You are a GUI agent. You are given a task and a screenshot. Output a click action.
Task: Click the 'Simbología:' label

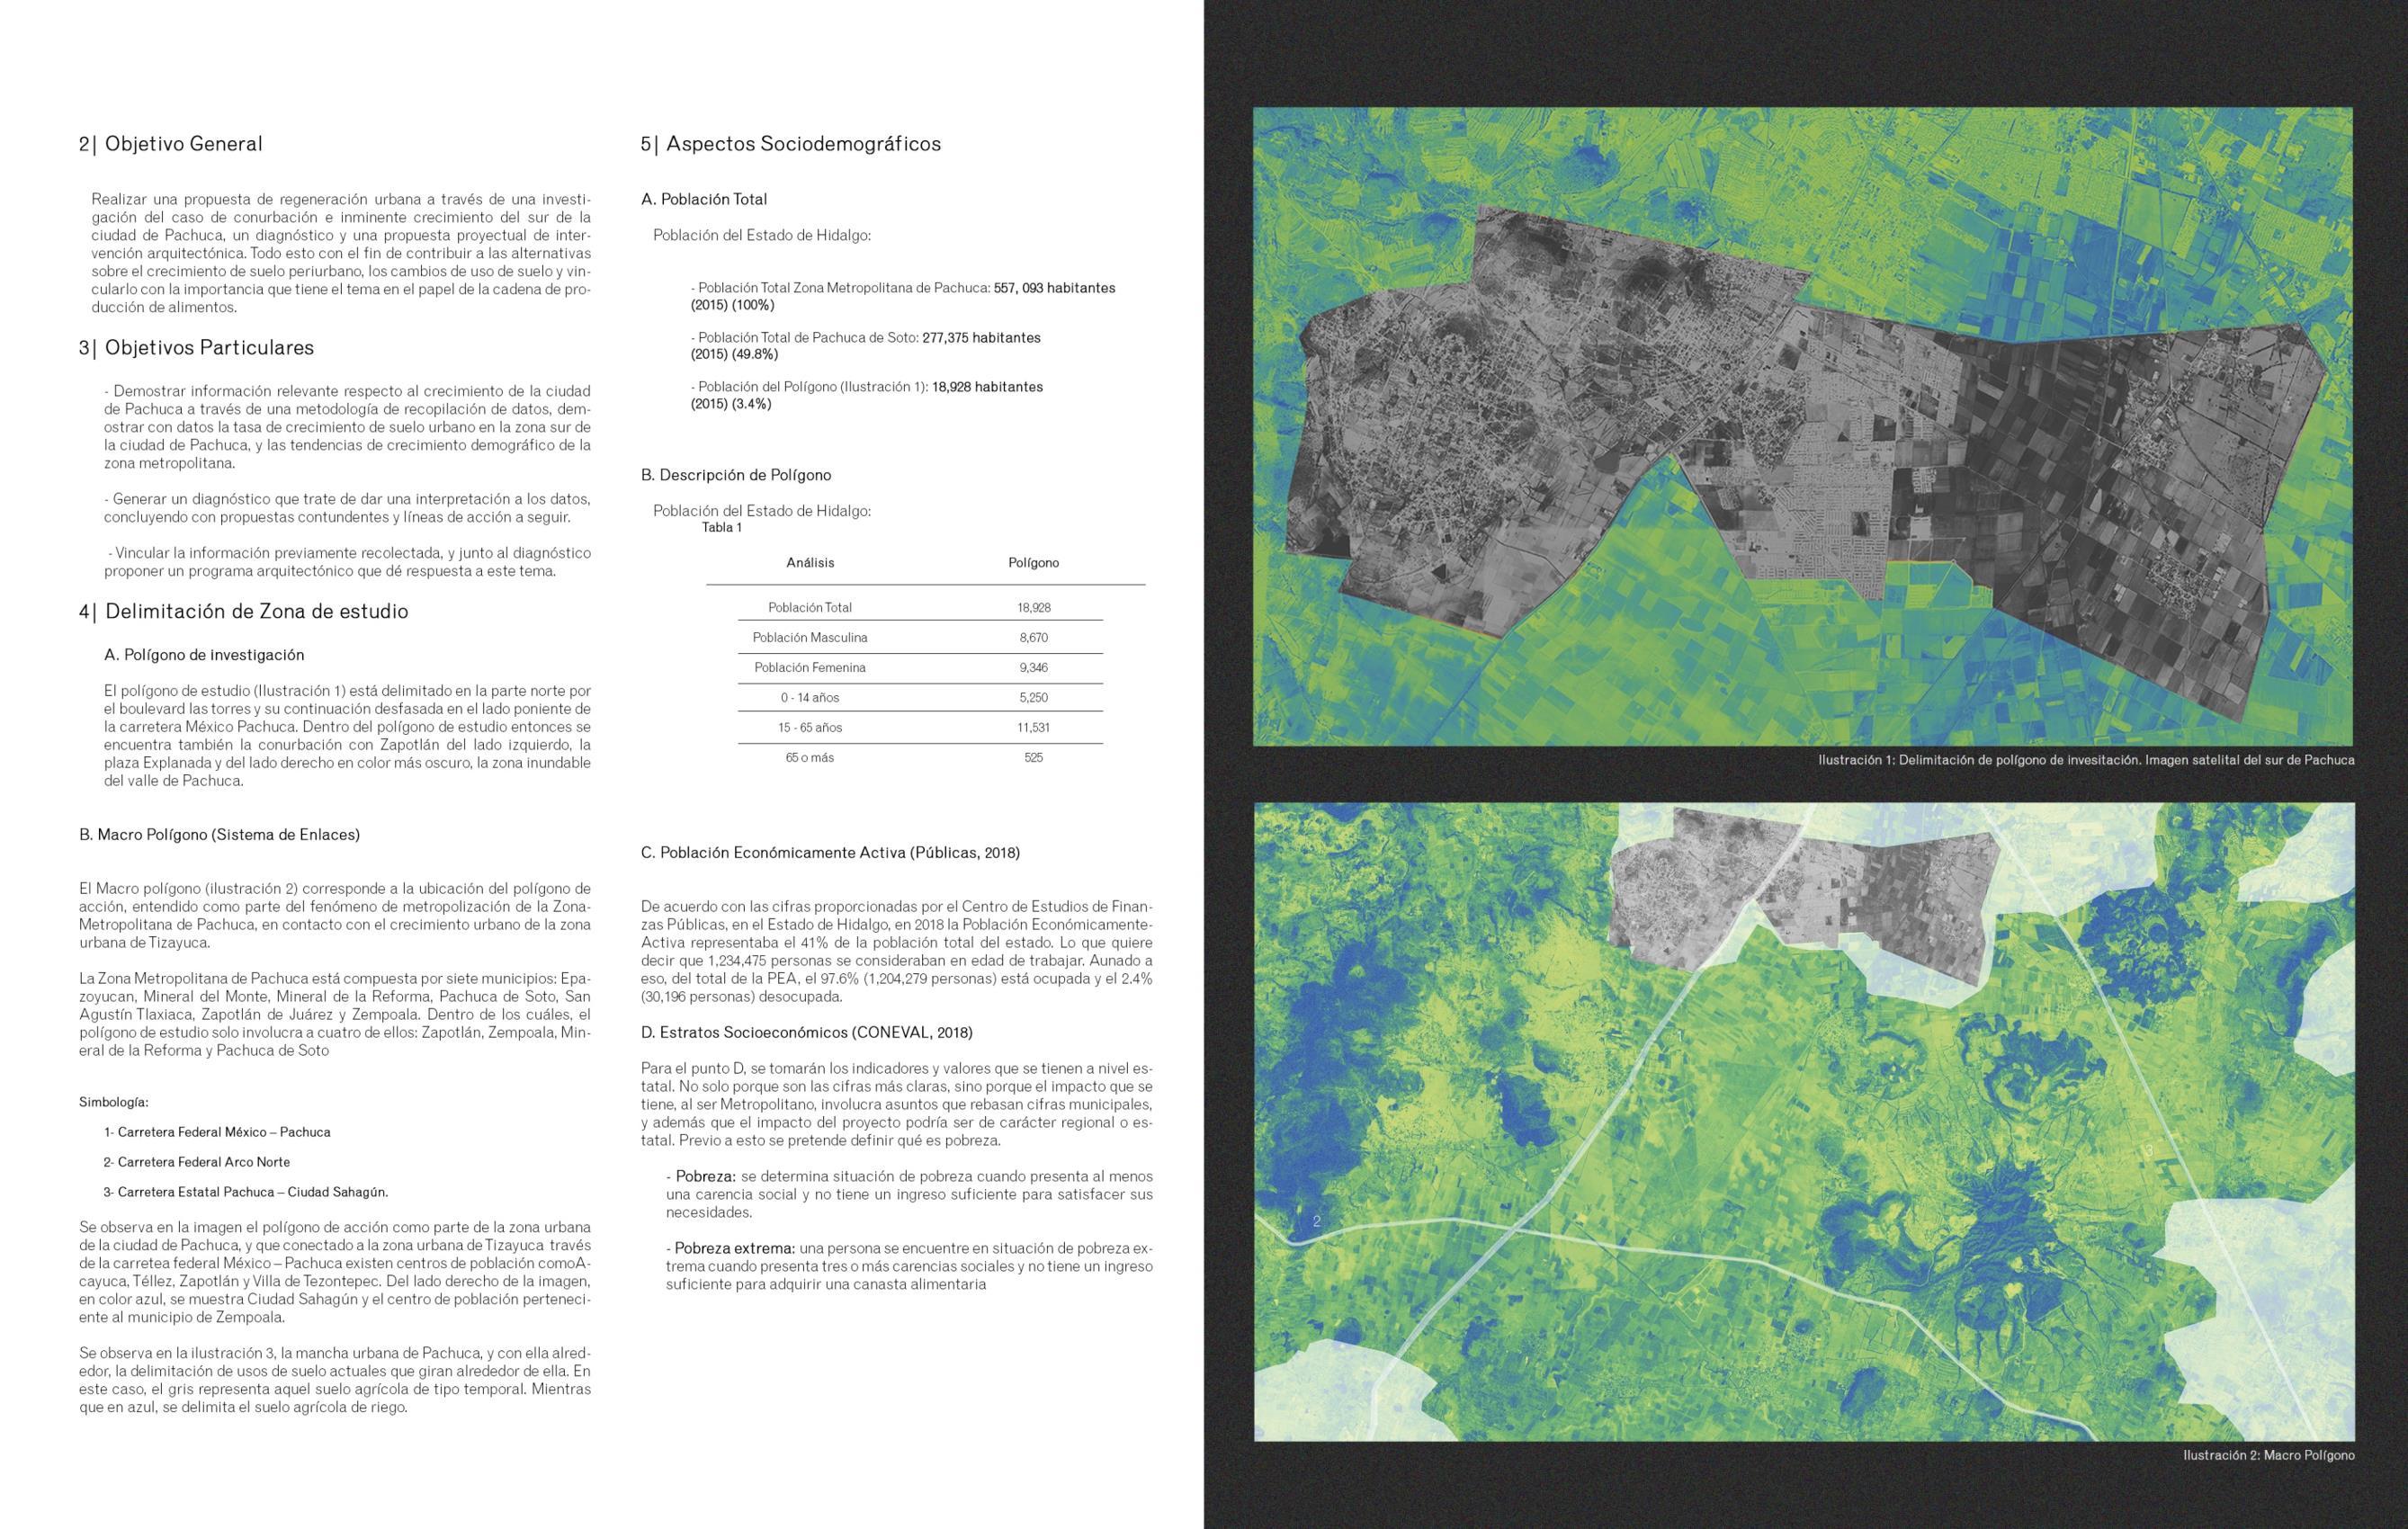click(x=114, y=1102)
